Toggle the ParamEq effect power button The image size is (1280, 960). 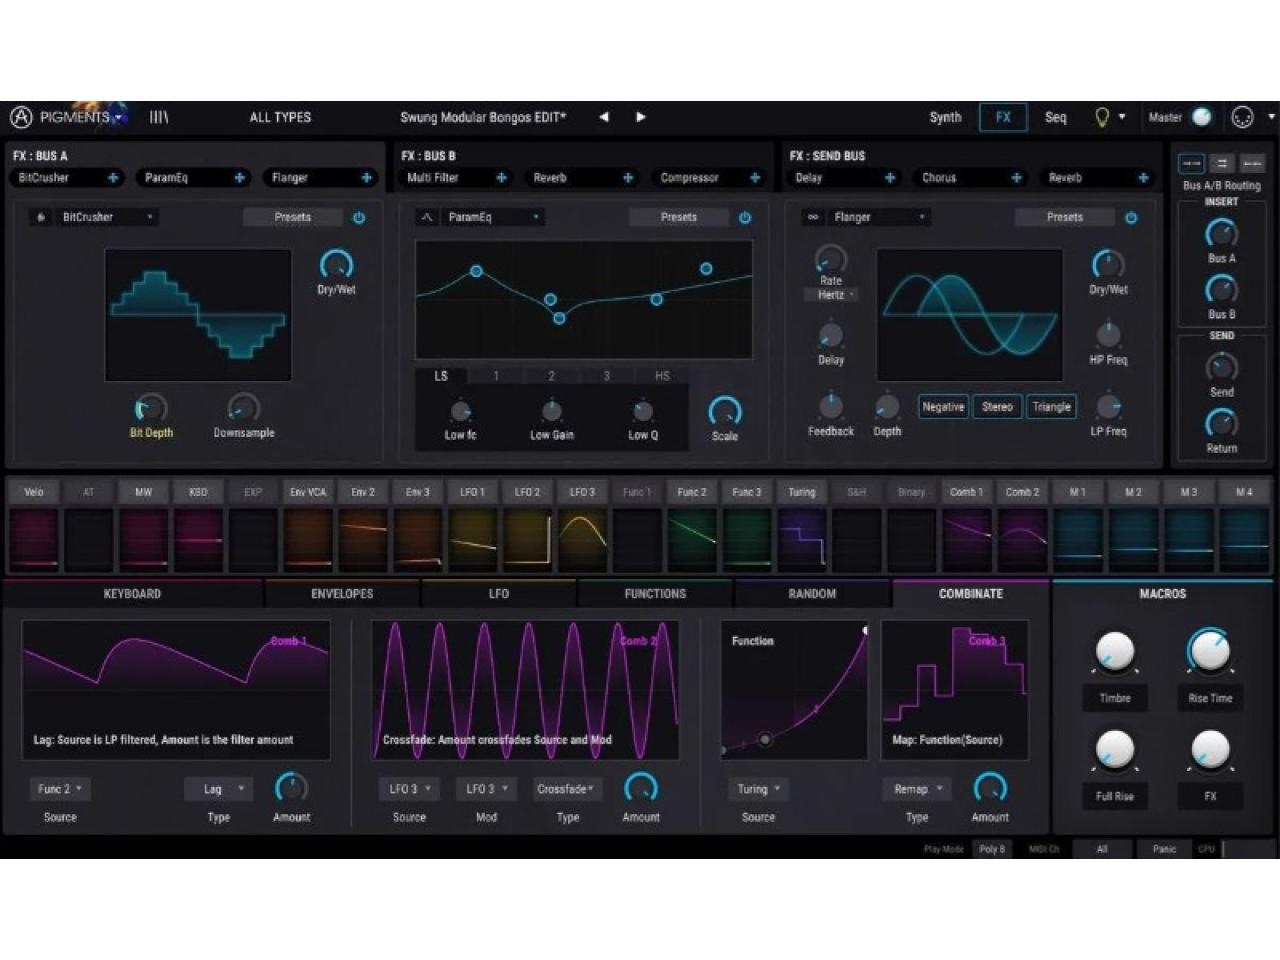coord(745,217)
